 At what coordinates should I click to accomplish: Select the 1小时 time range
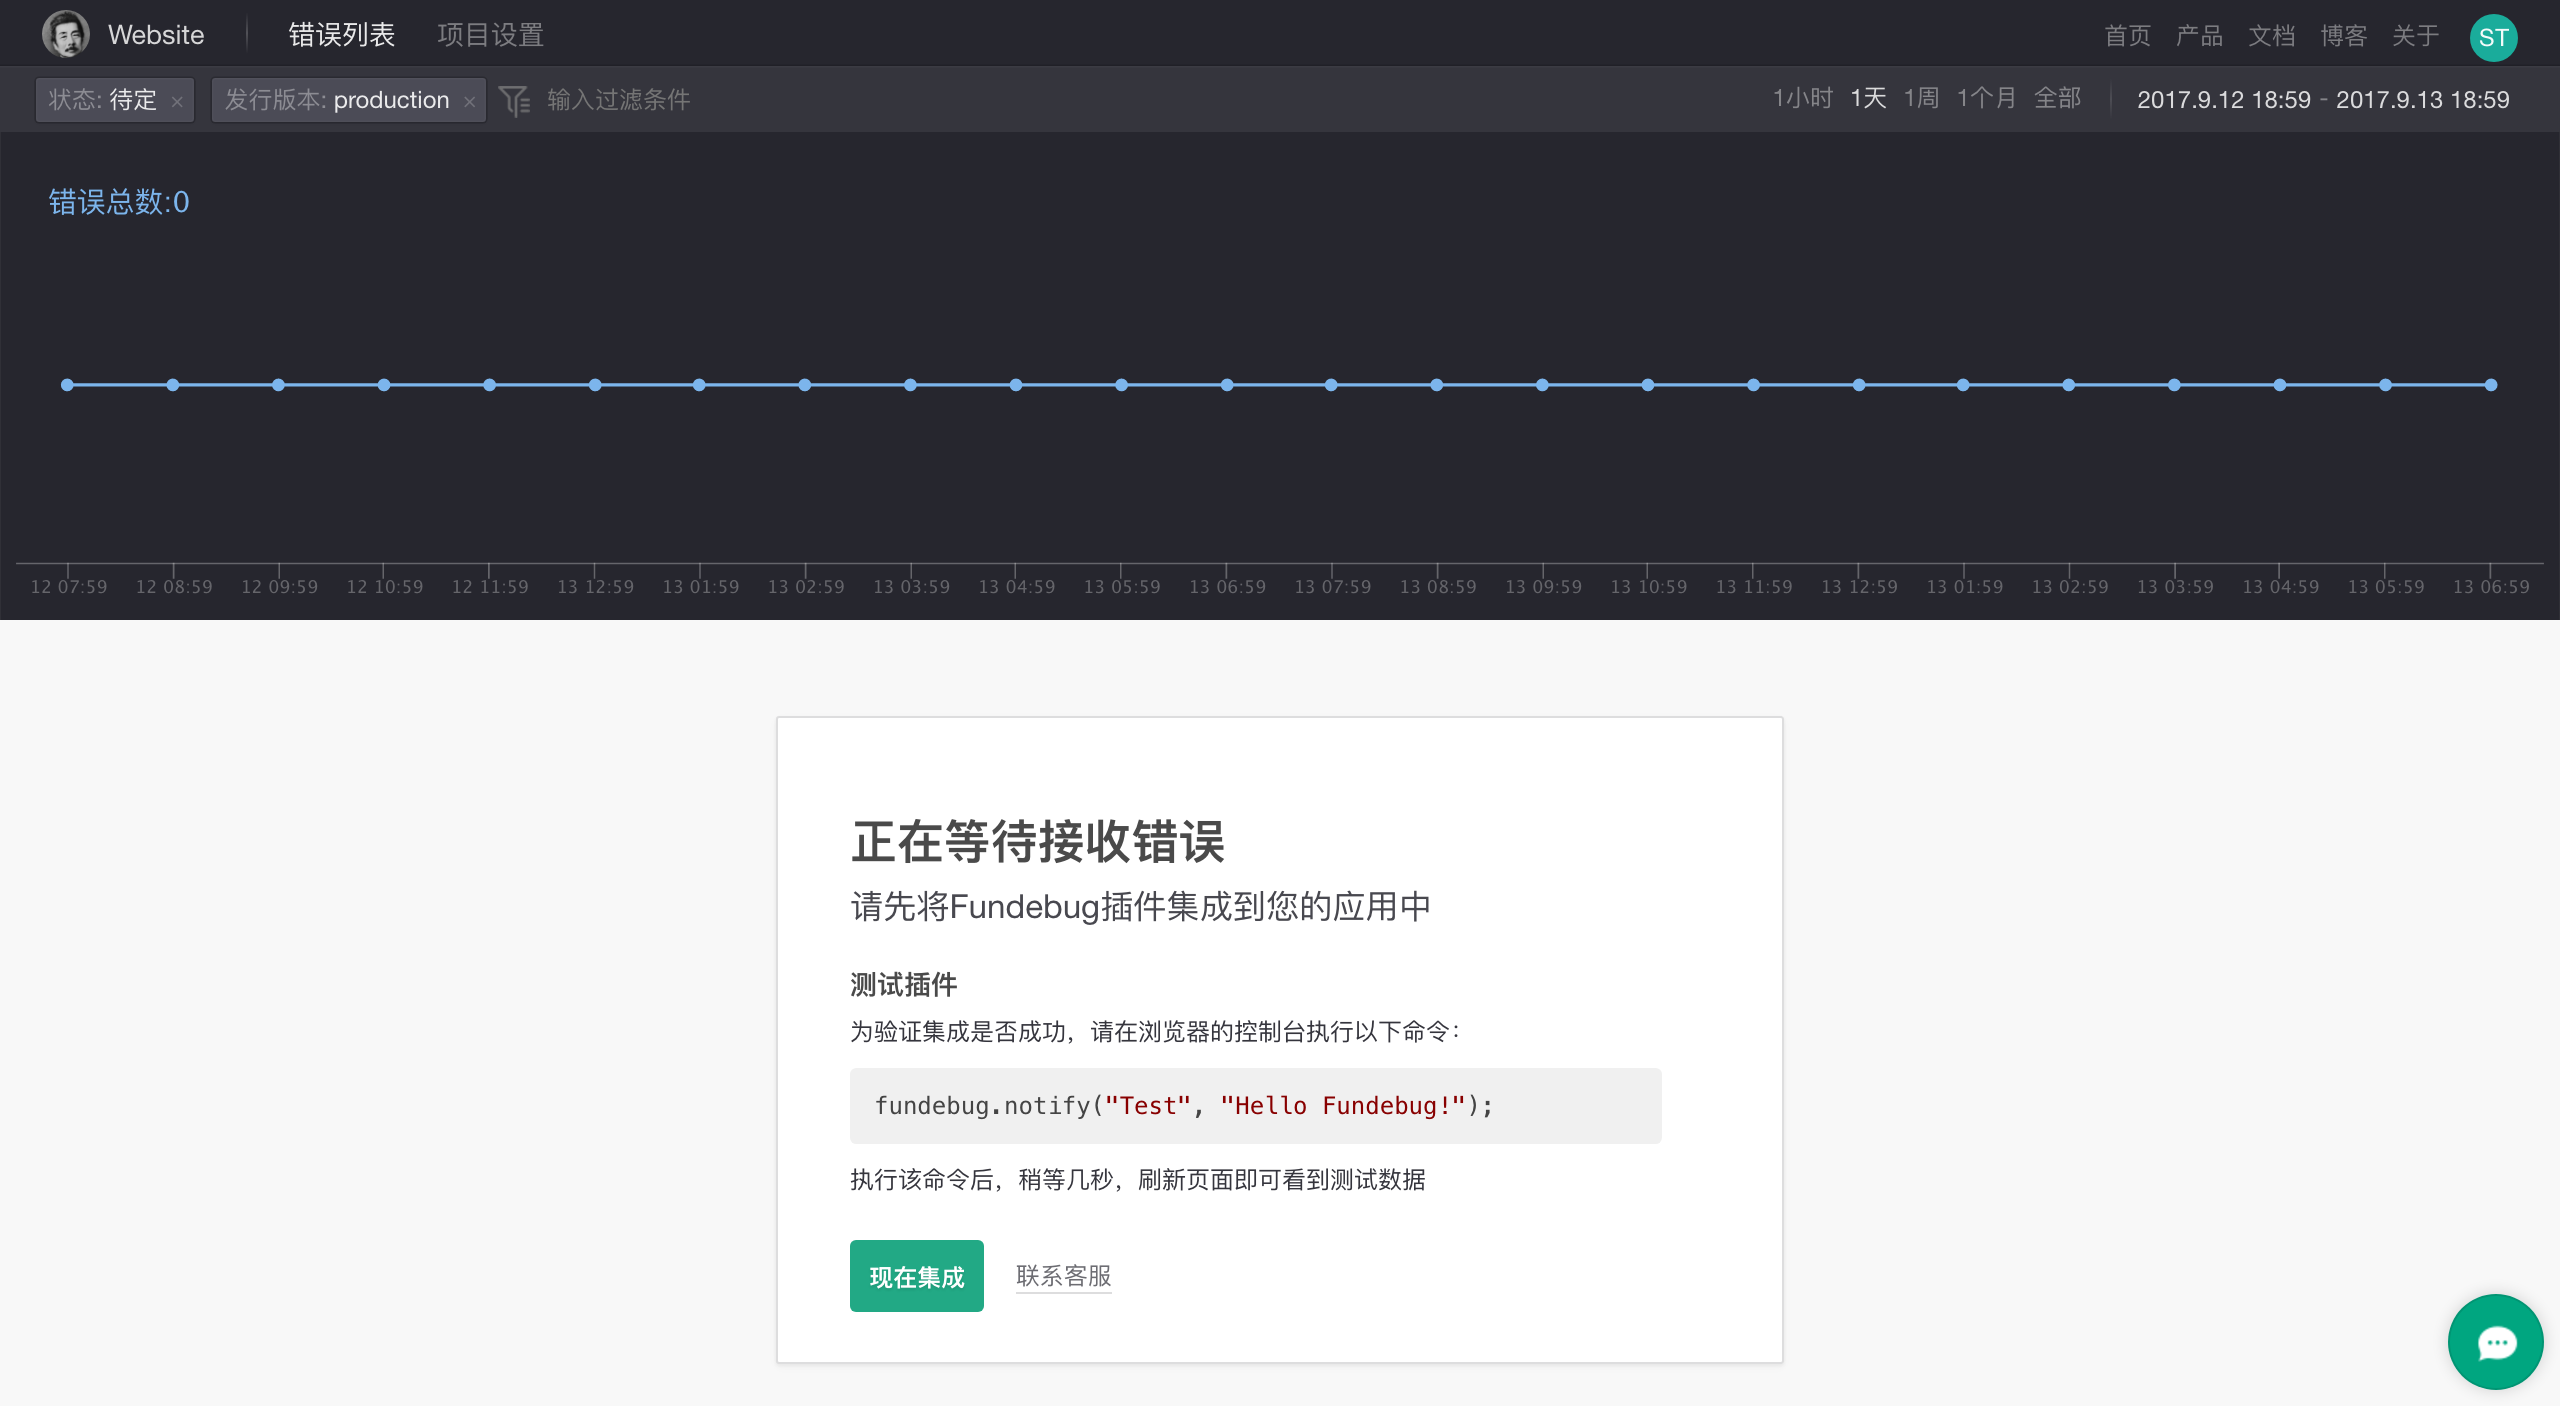tap(1802, 98)
